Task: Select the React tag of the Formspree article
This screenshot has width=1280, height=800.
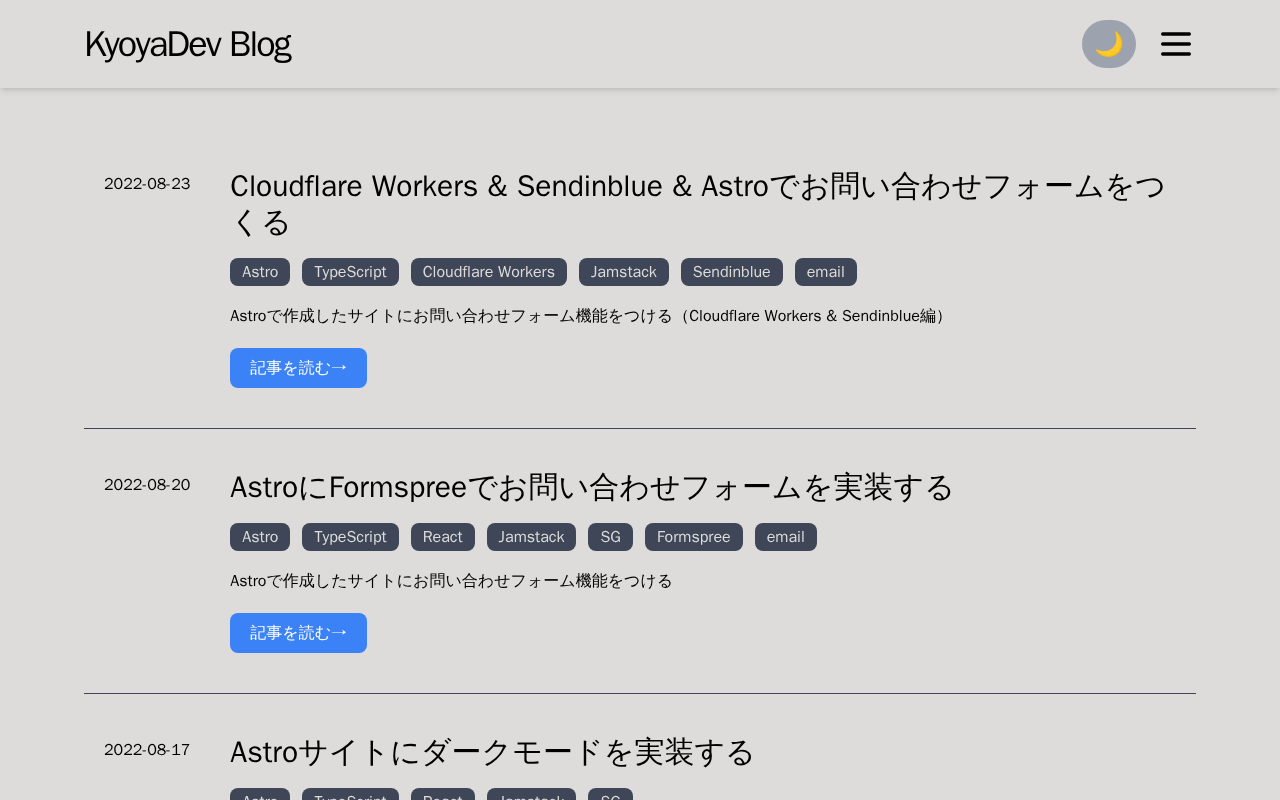Action: pos(442,537)
